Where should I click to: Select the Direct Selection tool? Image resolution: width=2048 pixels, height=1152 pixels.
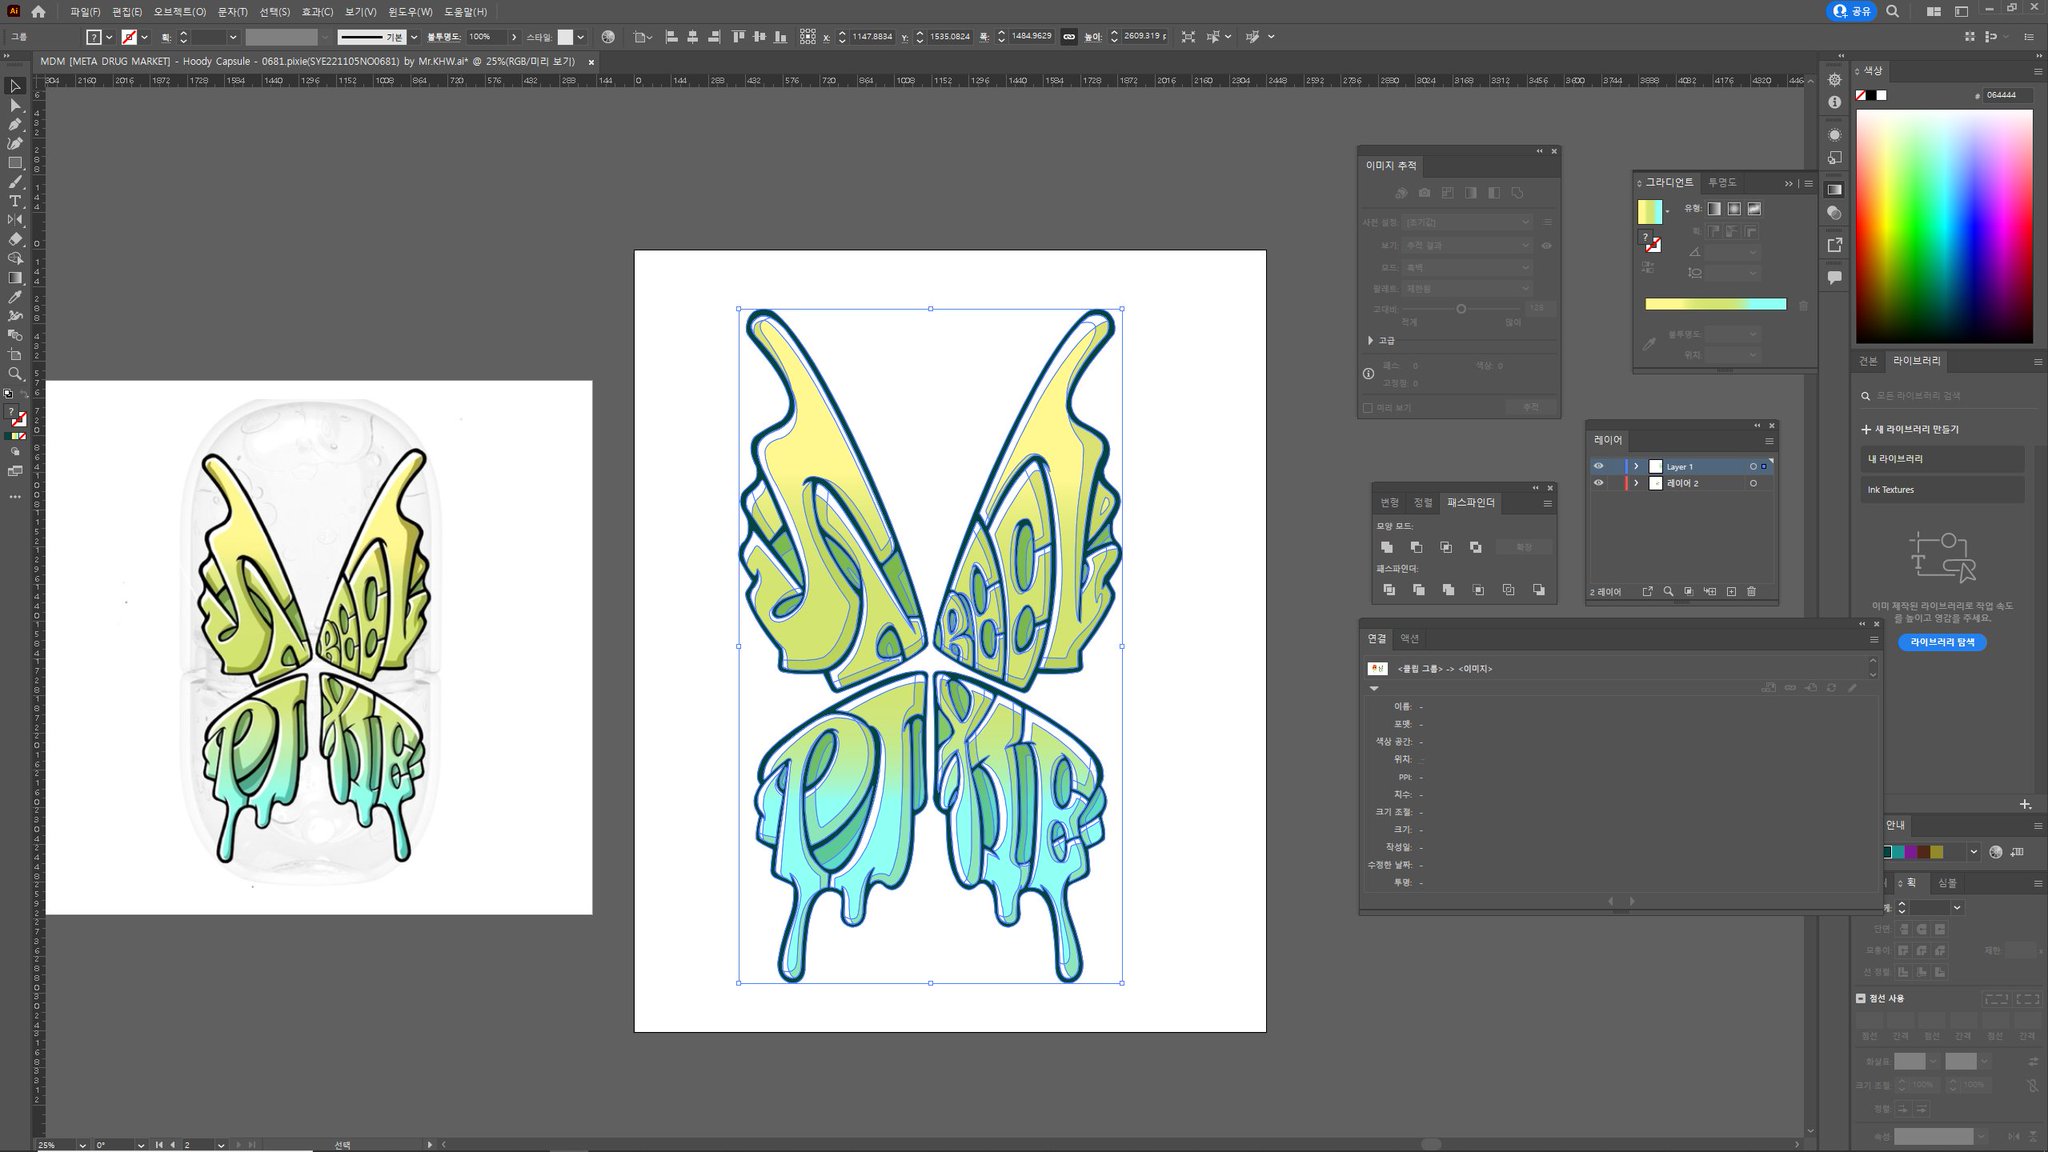[15, 105]
